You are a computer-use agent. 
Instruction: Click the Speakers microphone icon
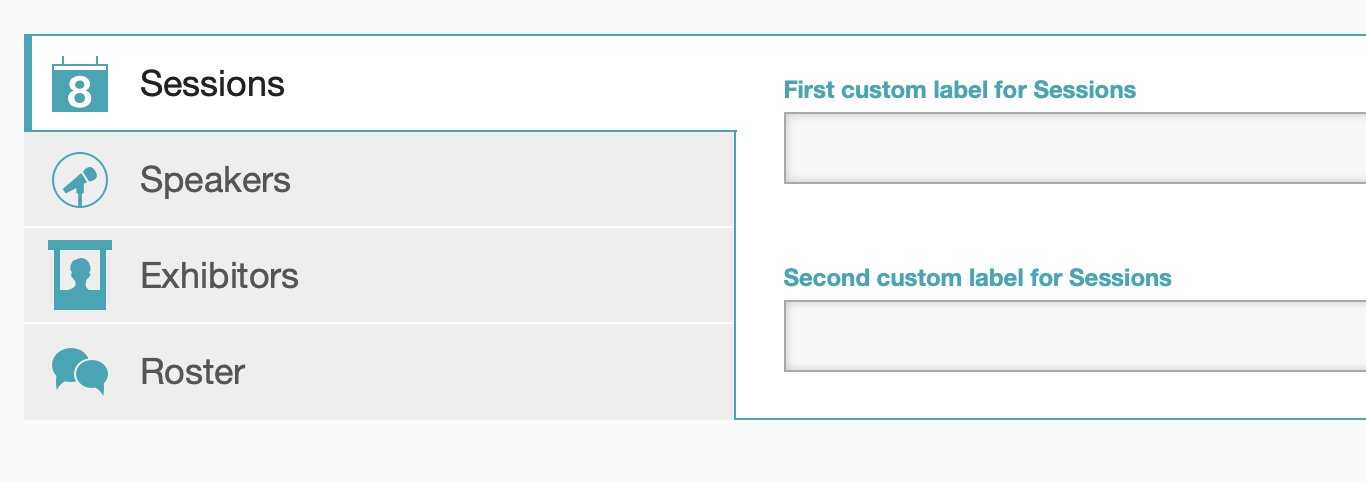(79, 180)
